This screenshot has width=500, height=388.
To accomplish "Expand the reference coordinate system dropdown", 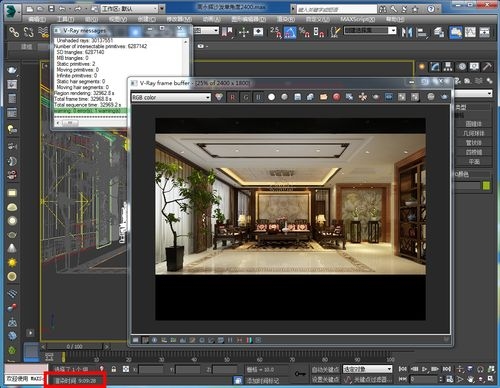I will 206,31.
